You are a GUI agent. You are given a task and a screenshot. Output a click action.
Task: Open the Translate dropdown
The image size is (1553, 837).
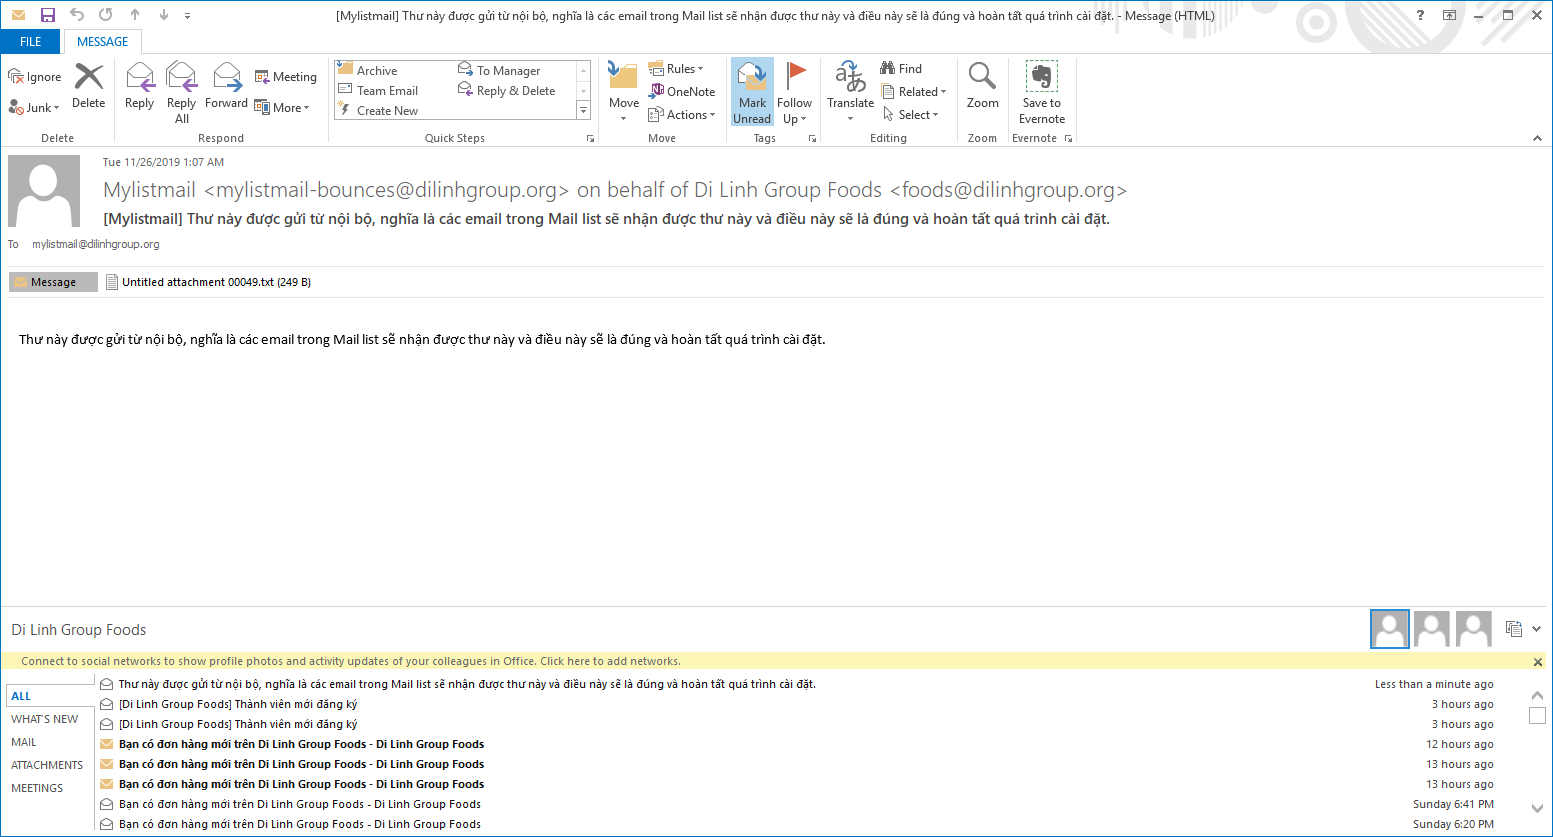pyautogui.click(x=850, y=91)
